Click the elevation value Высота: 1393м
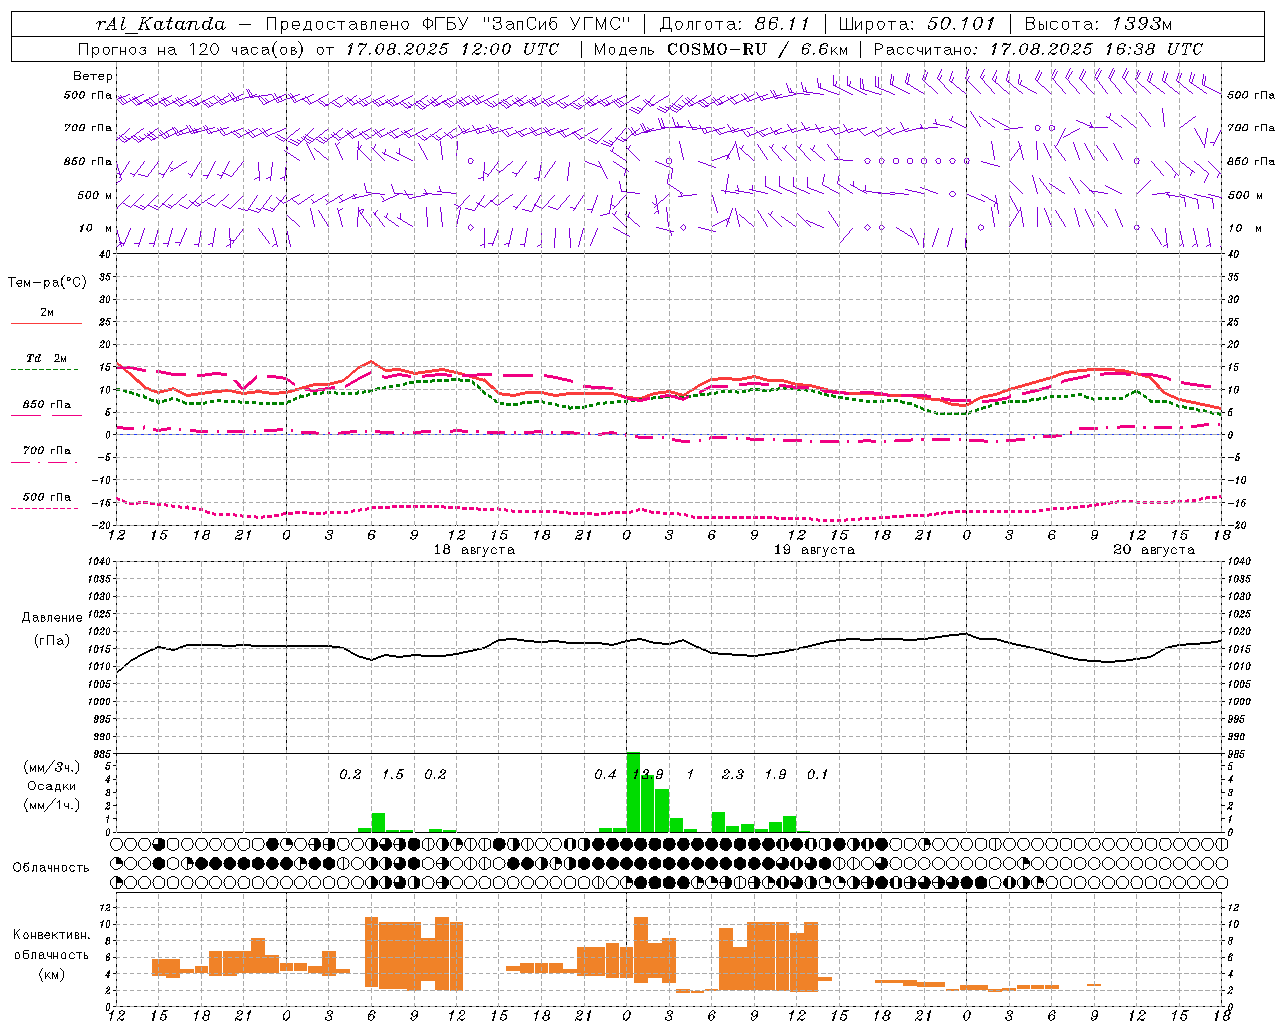Viewport: 1280px width, 1024px height. (x=1098, y=24)
